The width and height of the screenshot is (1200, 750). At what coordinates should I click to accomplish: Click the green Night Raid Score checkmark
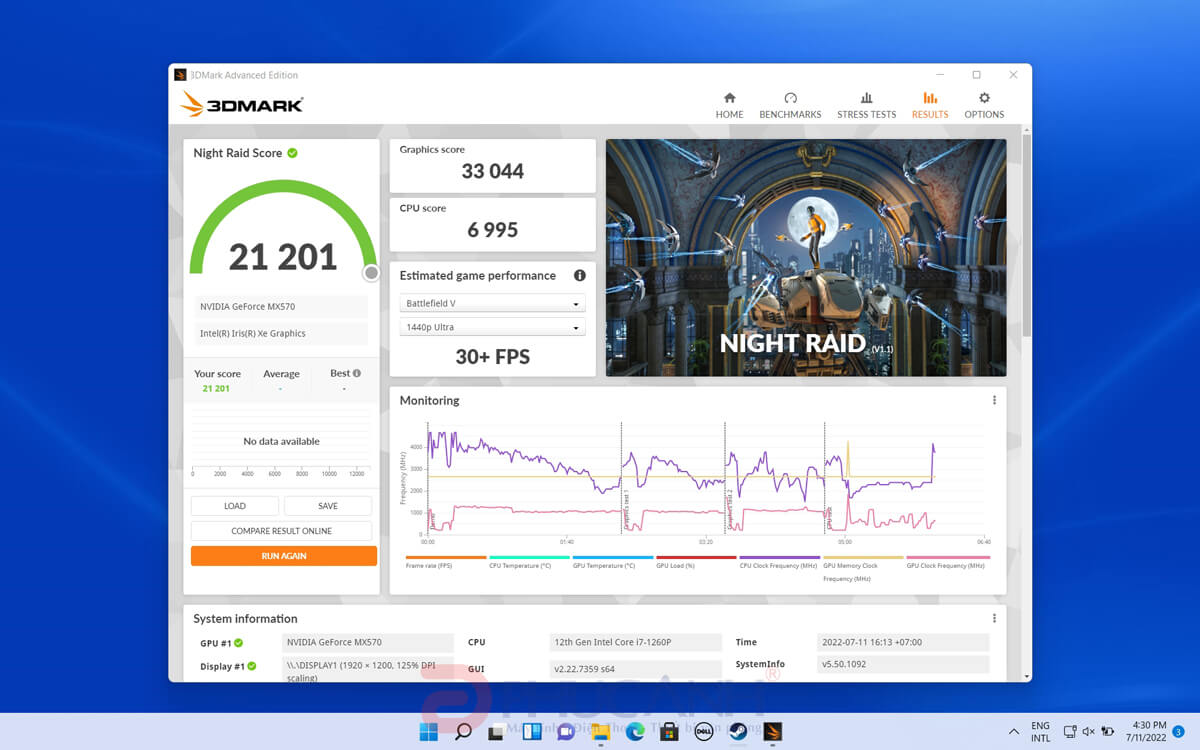pos(292,153)
